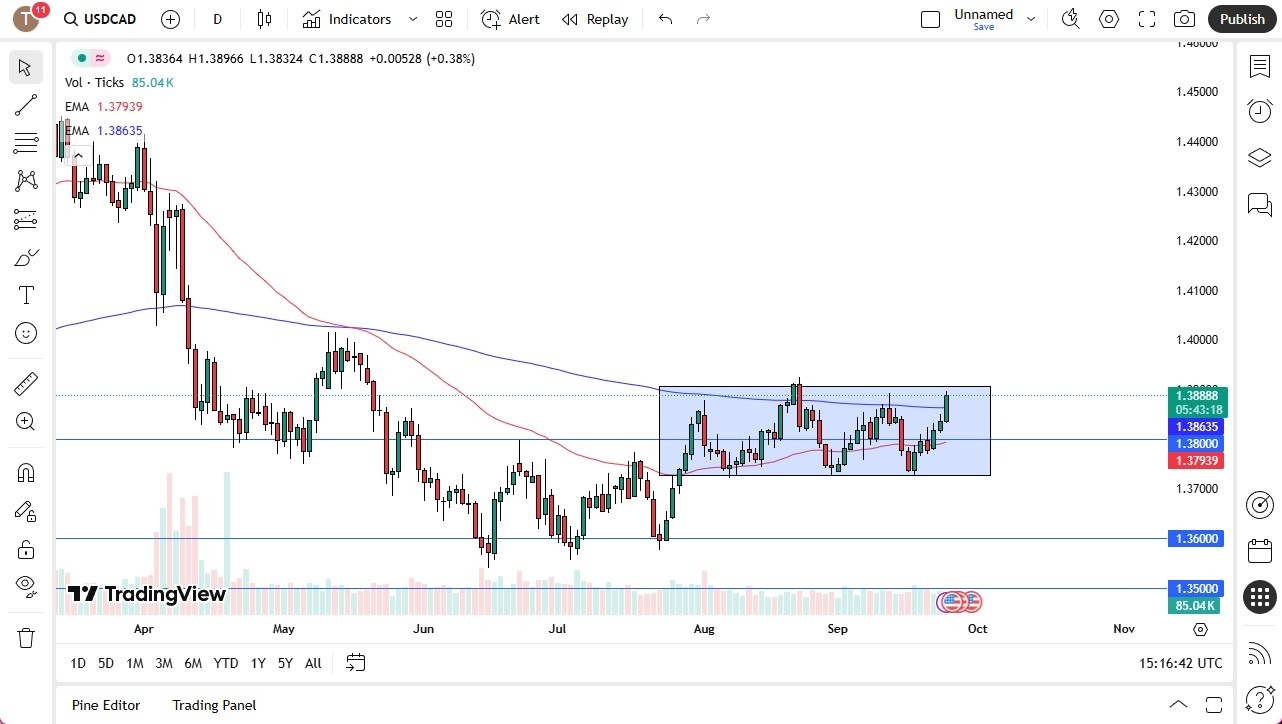Viewport: 1282px width, 724px height.
Task: Select the 1Y date range
Action: point(257,663)
